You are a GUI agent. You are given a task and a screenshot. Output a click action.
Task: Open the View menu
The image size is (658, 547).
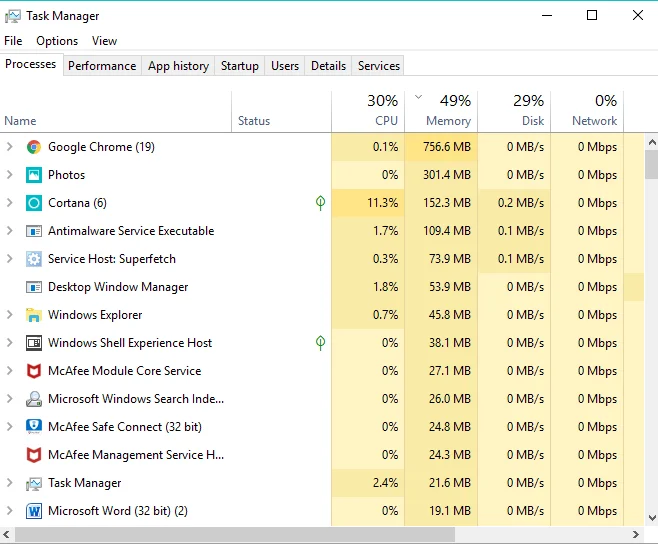tap(104, 41)
